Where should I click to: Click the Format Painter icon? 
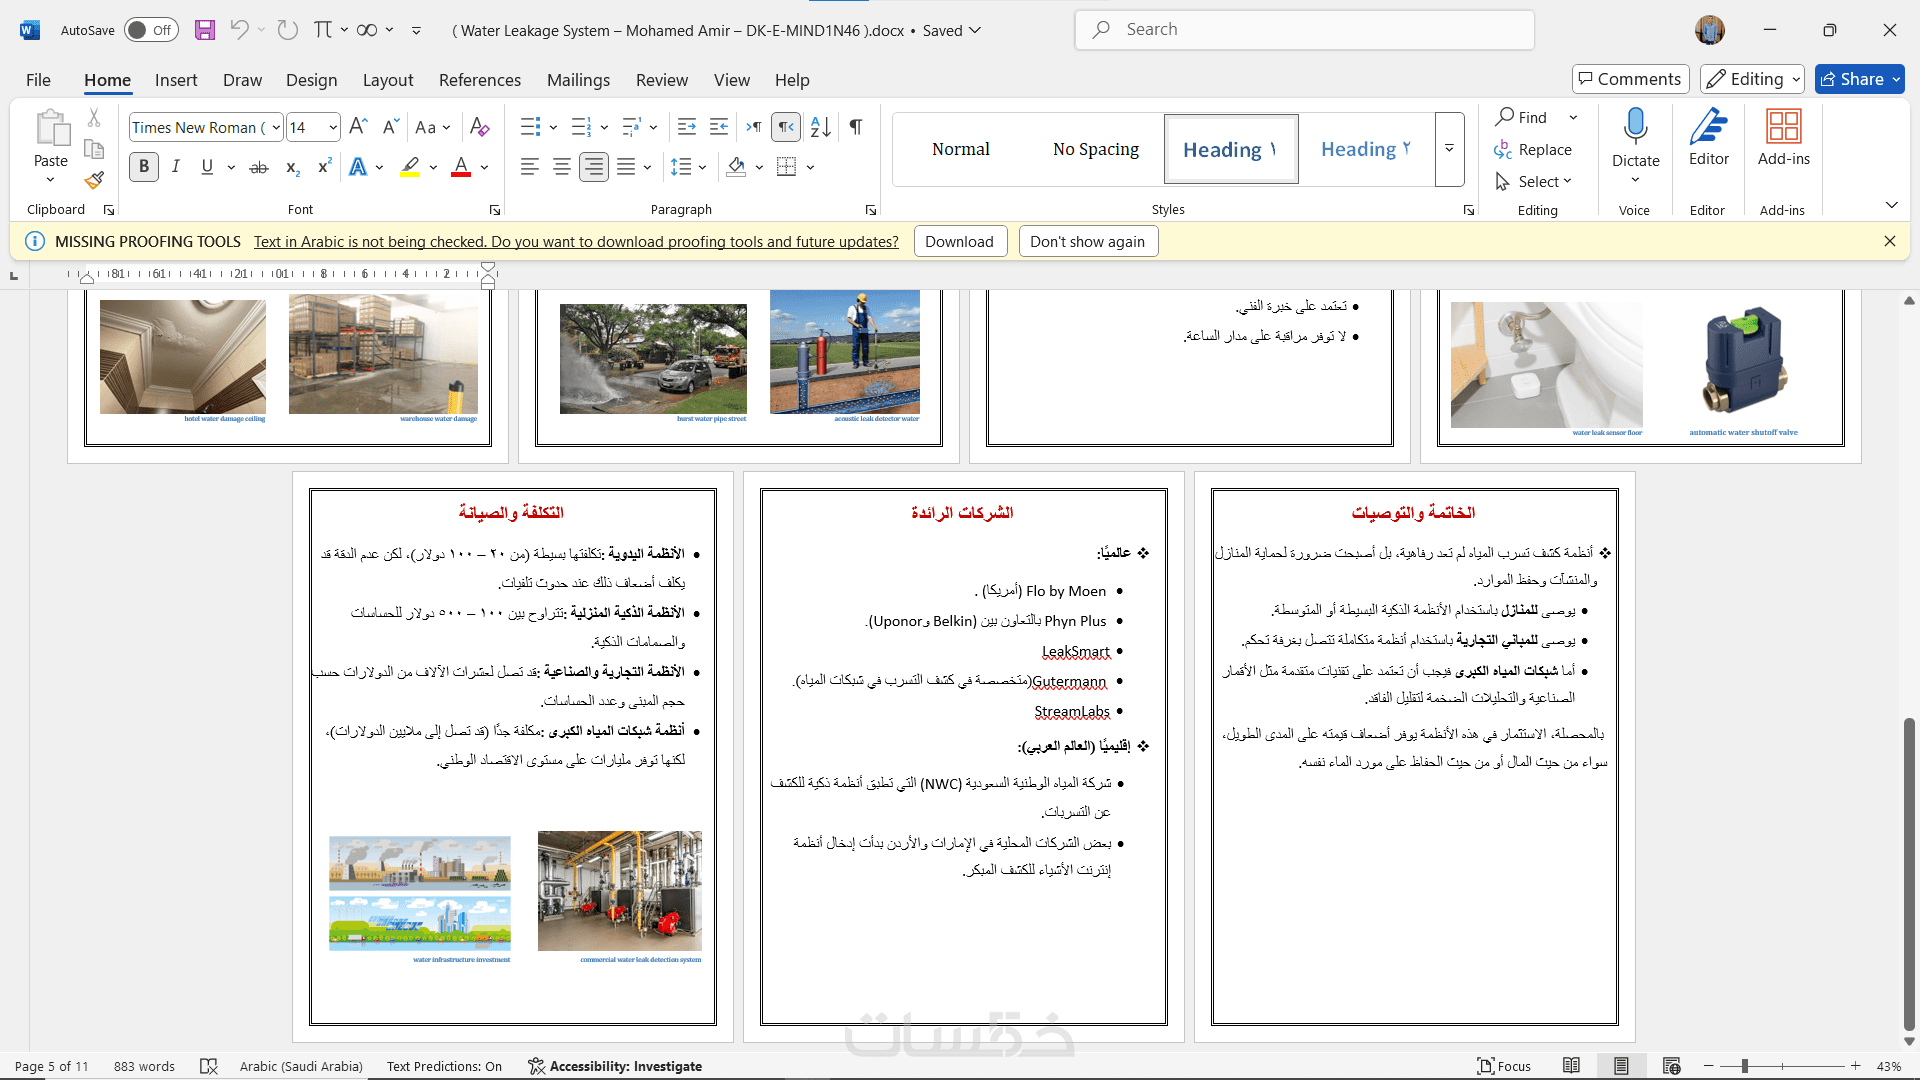[94, 181]
